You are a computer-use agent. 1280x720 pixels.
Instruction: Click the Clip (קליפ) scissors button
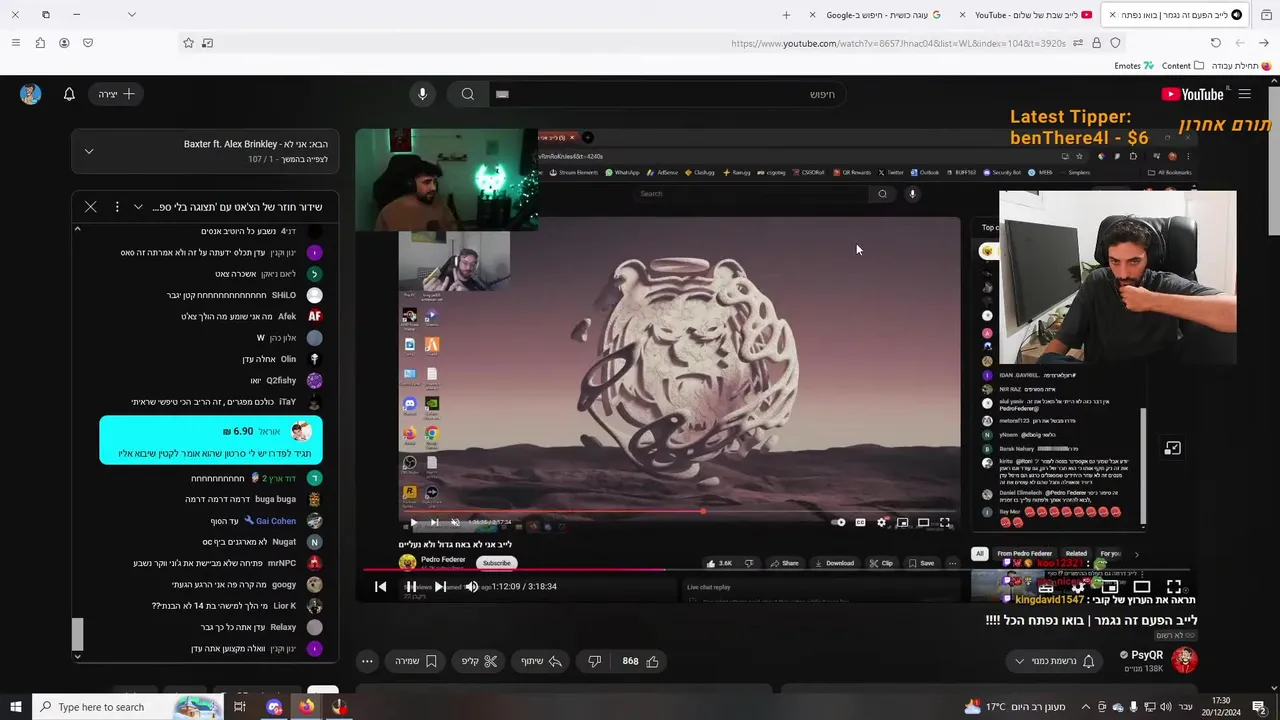click(479, 661)
